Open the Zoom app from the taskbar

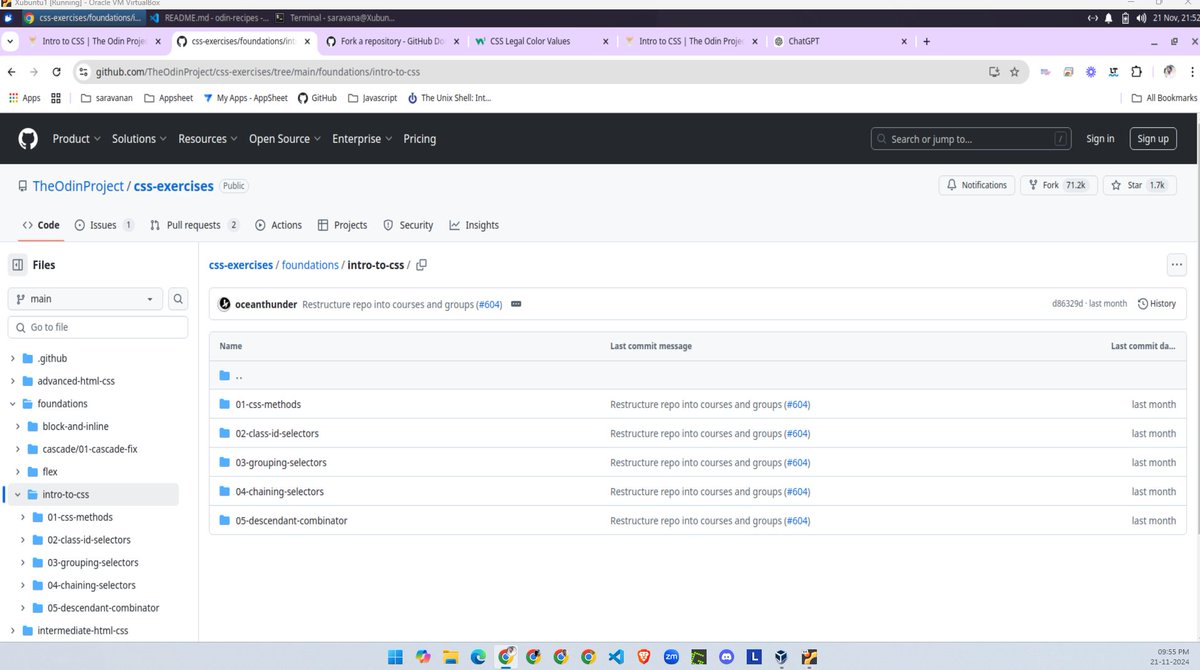671,657
